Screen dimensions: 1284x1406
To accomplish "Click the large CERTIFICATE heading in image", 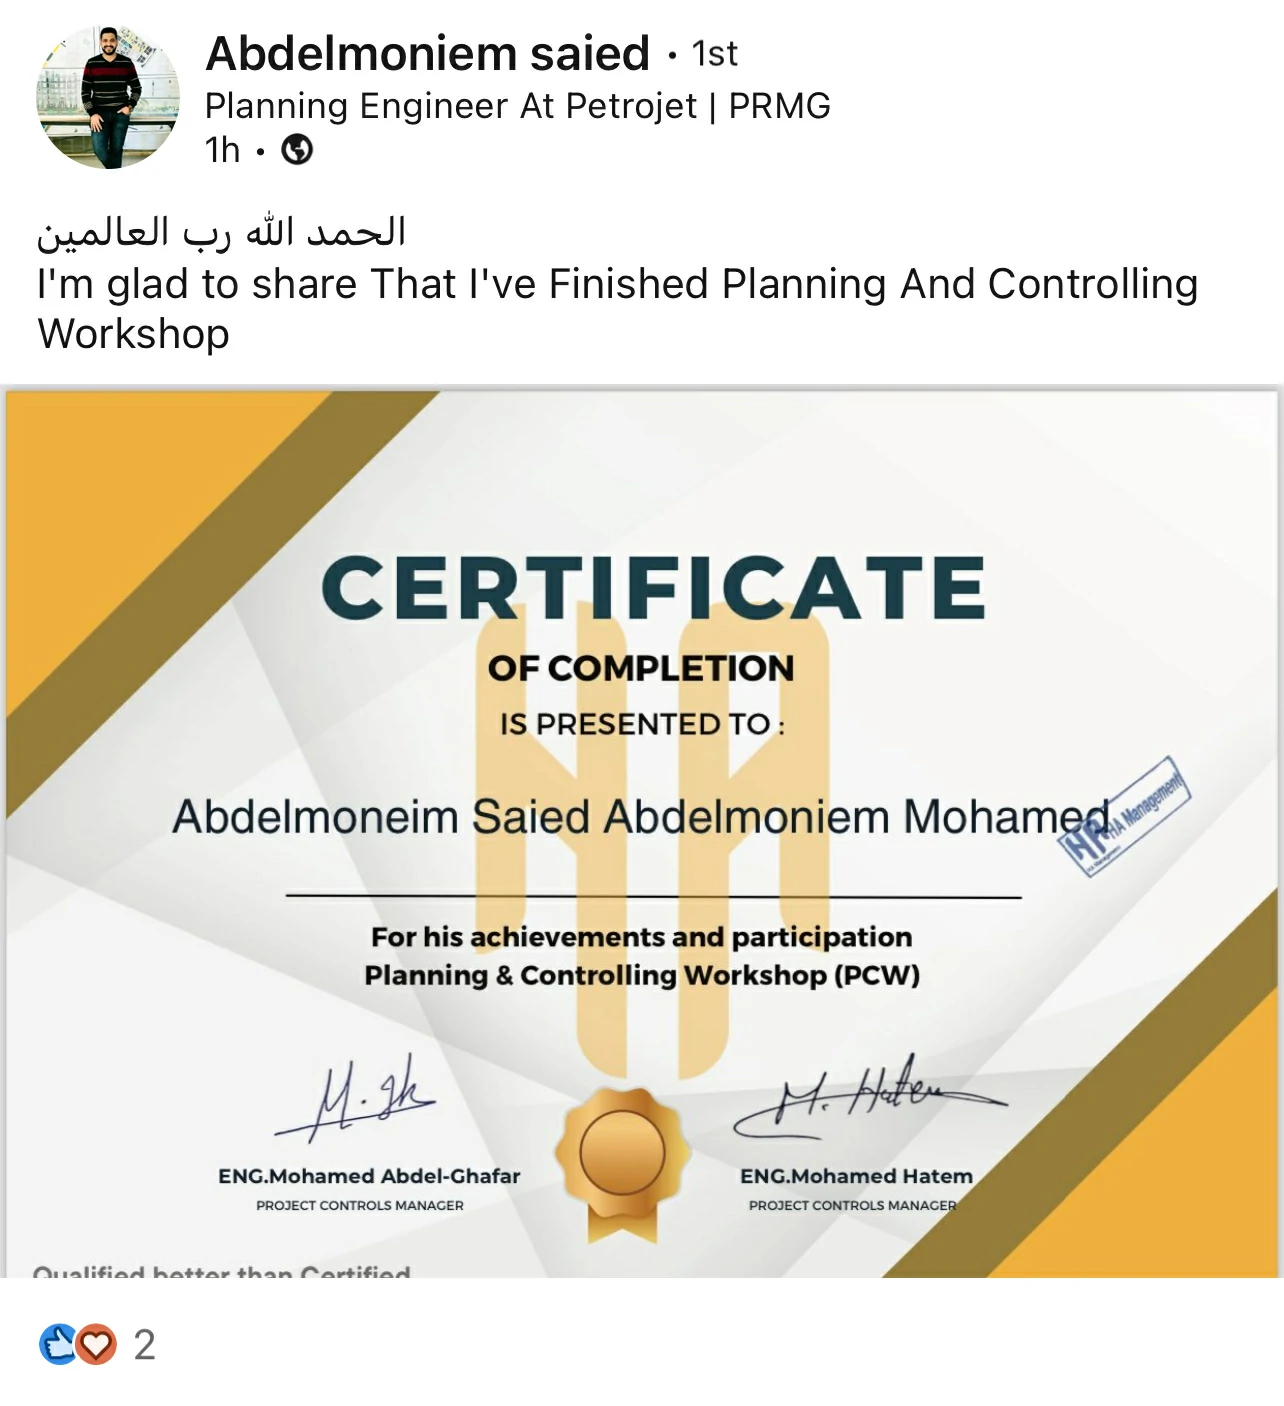I will (653, 587).
